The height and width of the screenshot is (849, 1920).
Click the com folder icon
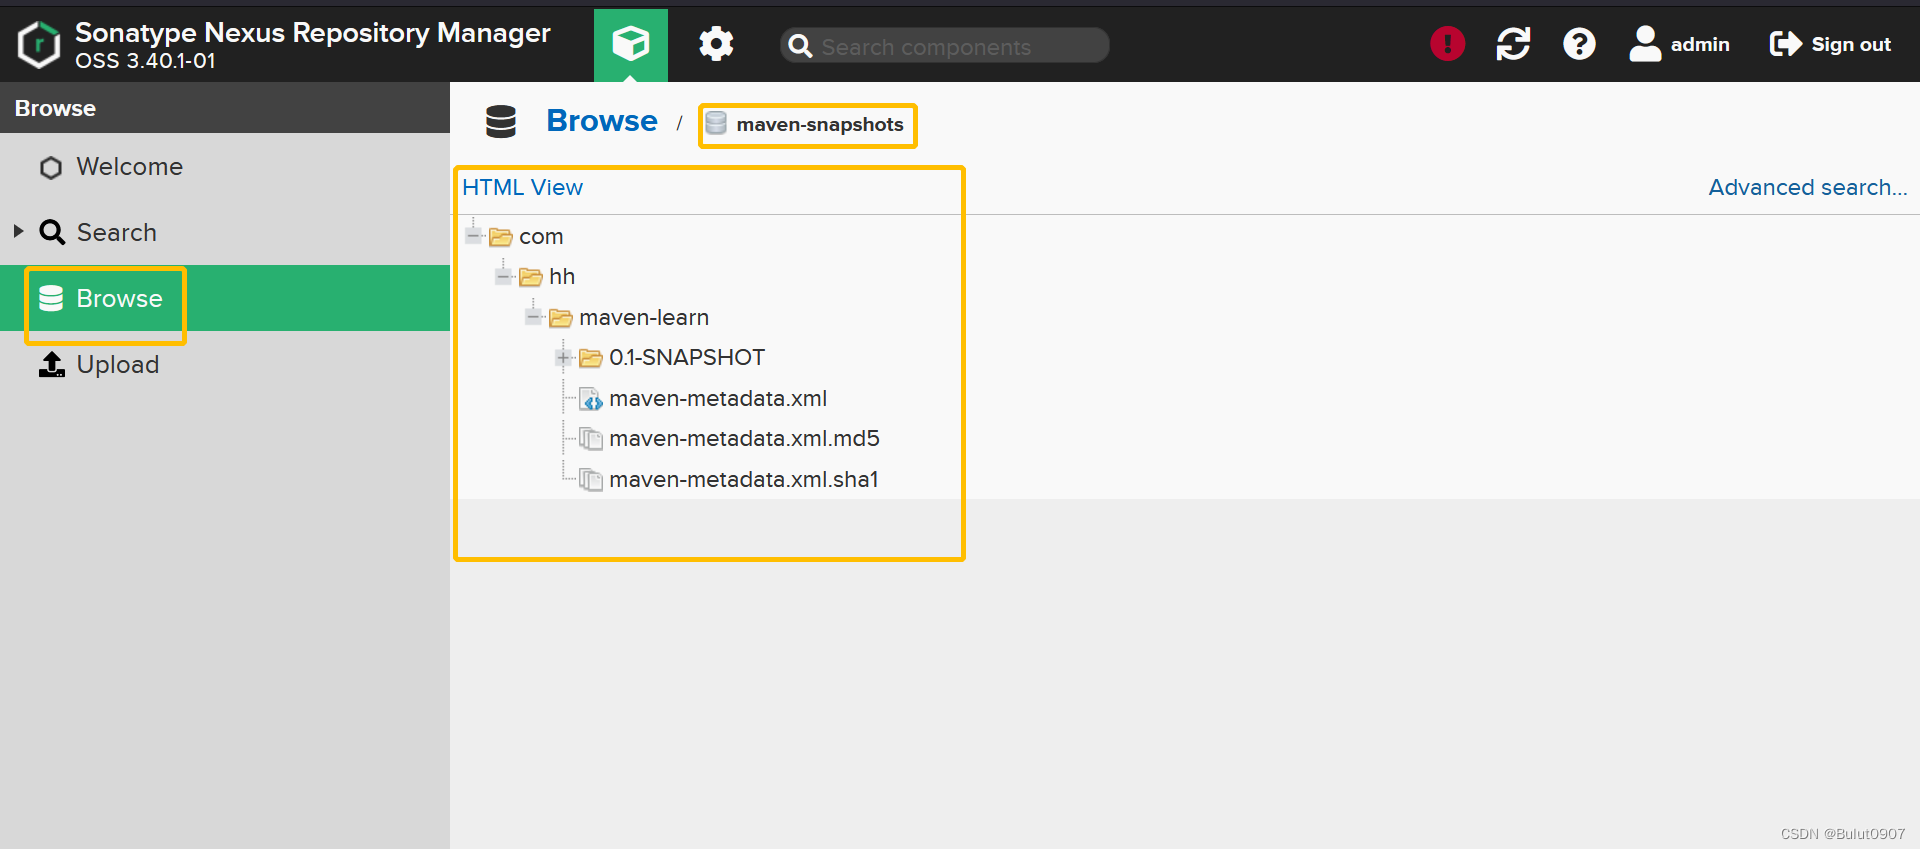click(x=501, y=237)
